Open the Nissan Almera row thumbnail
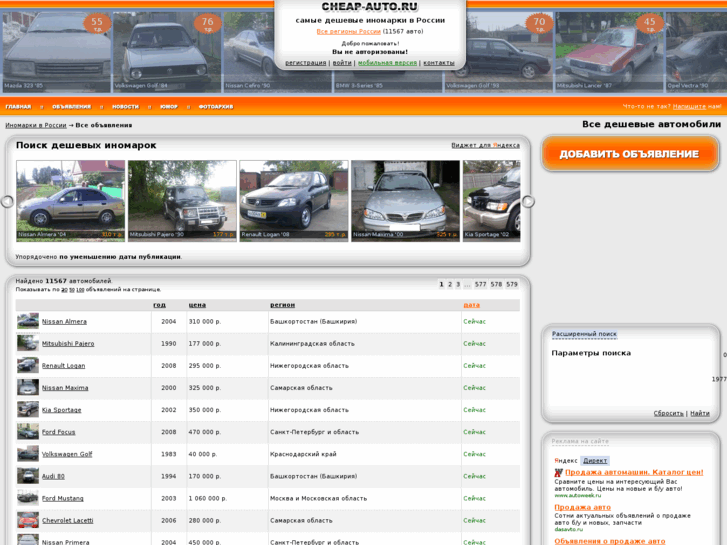 tap(28, 321)
